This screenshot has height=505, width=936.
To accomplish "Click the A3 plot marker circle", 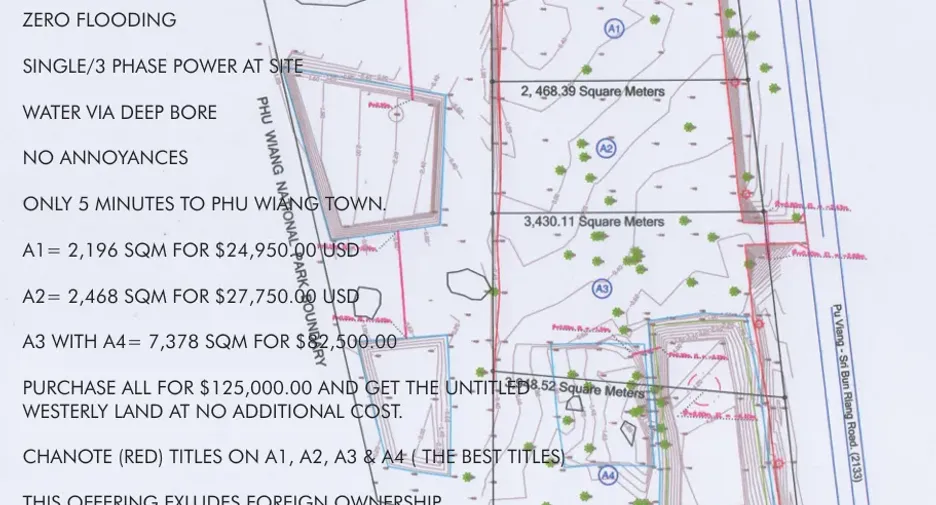I will 602,289.
